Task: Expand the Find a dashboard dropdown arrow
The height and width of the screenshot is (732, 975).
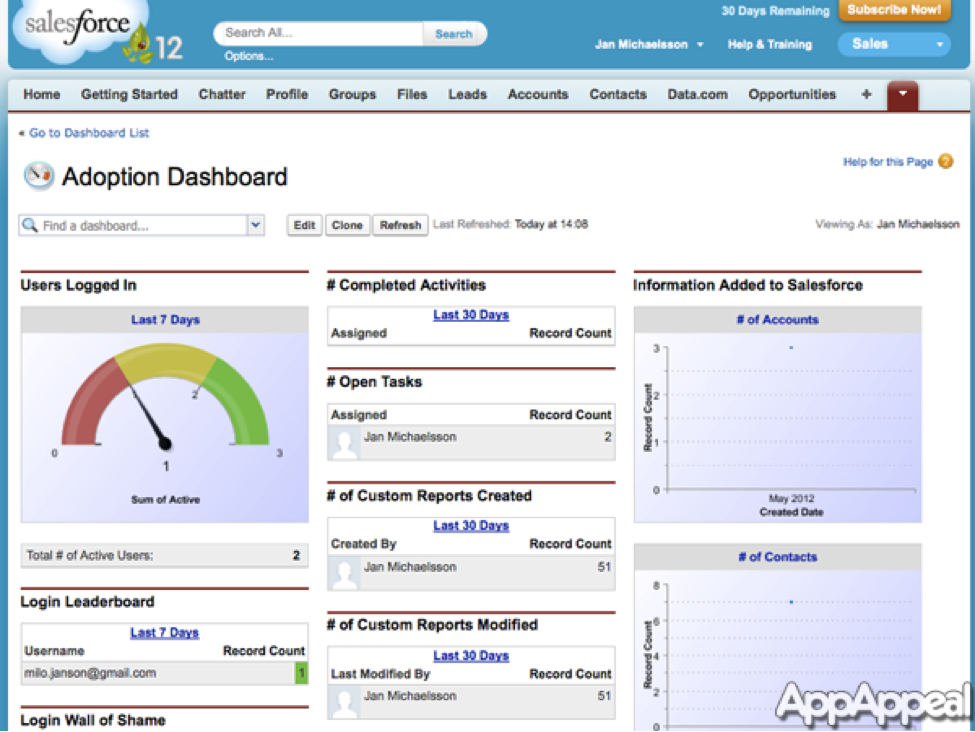Action: (256, 225)
